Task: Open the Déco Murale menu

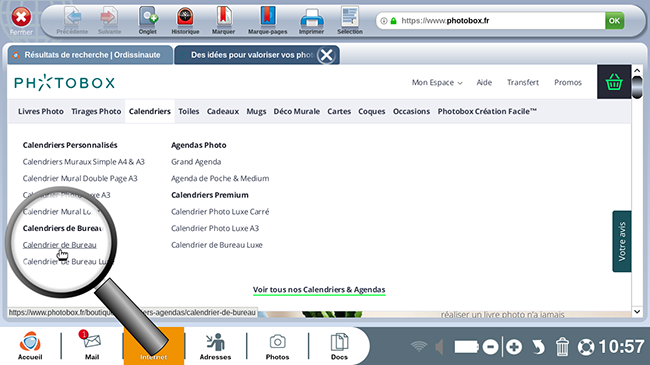Action: (x=296, y=111)
